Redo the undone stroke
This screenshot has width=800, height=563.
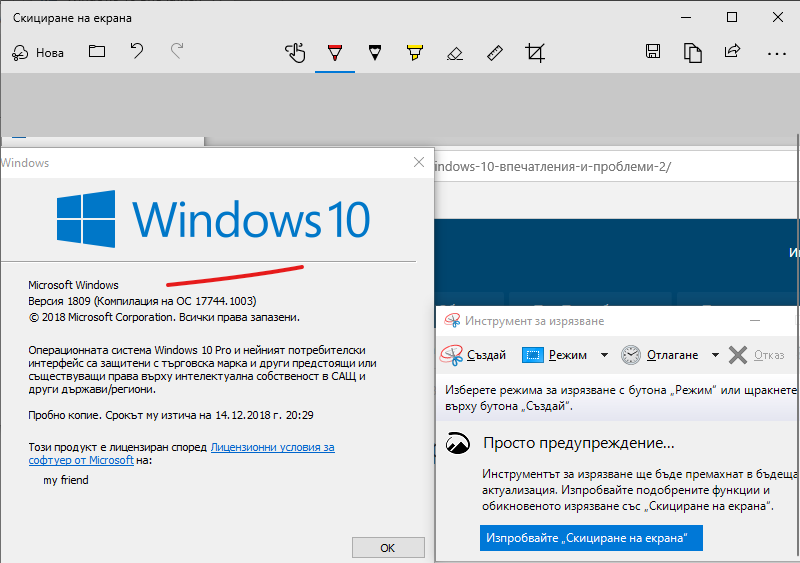click(177, 52)
